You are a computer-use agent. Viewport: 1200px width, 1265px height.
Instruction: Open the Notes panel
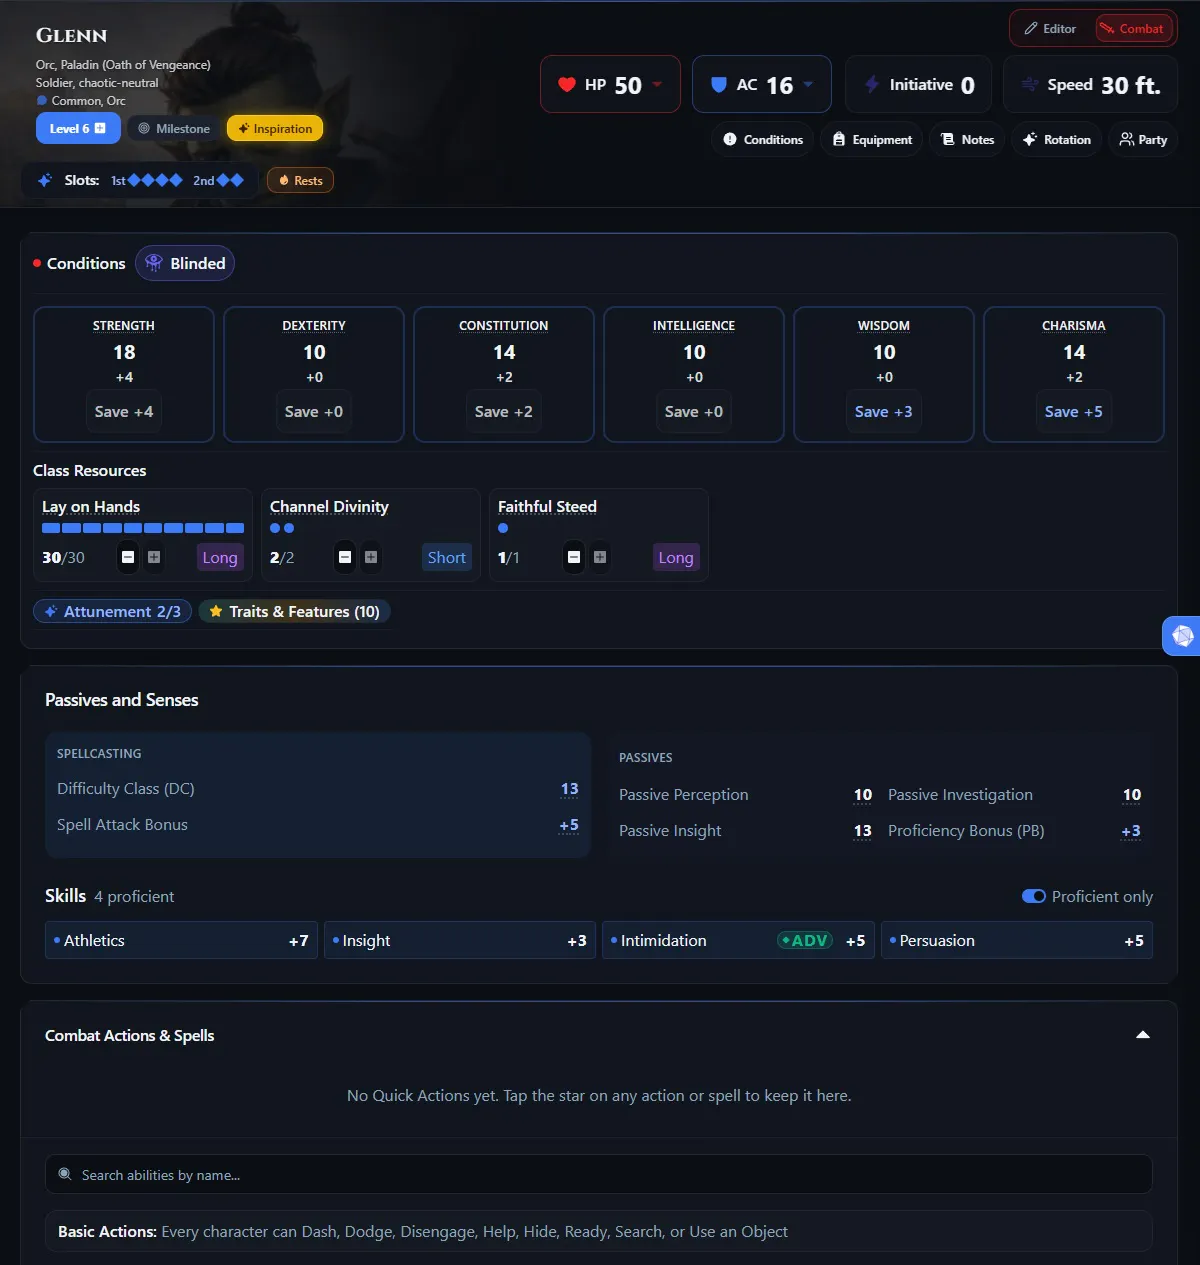[967, 140]
